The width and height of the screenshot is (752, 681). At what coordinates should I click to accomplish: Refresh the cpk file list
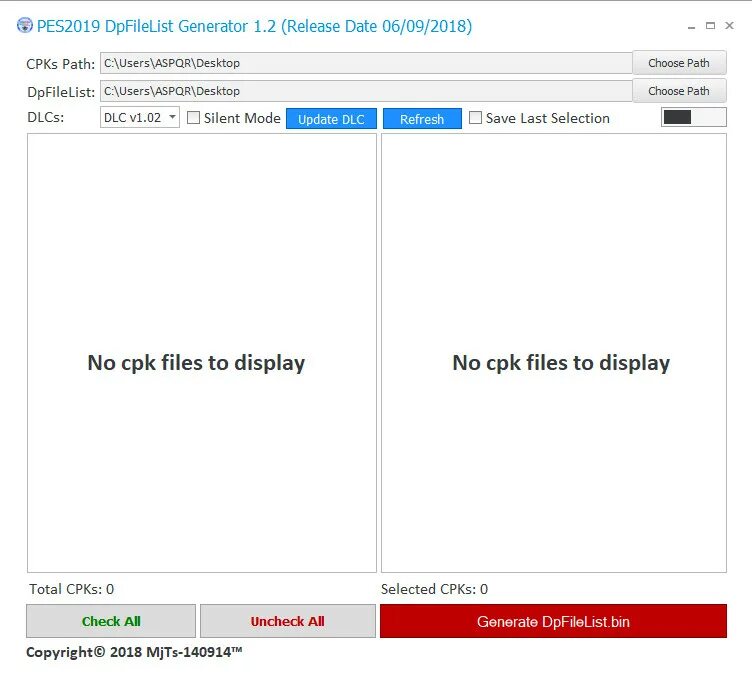[x=422, y=119]
